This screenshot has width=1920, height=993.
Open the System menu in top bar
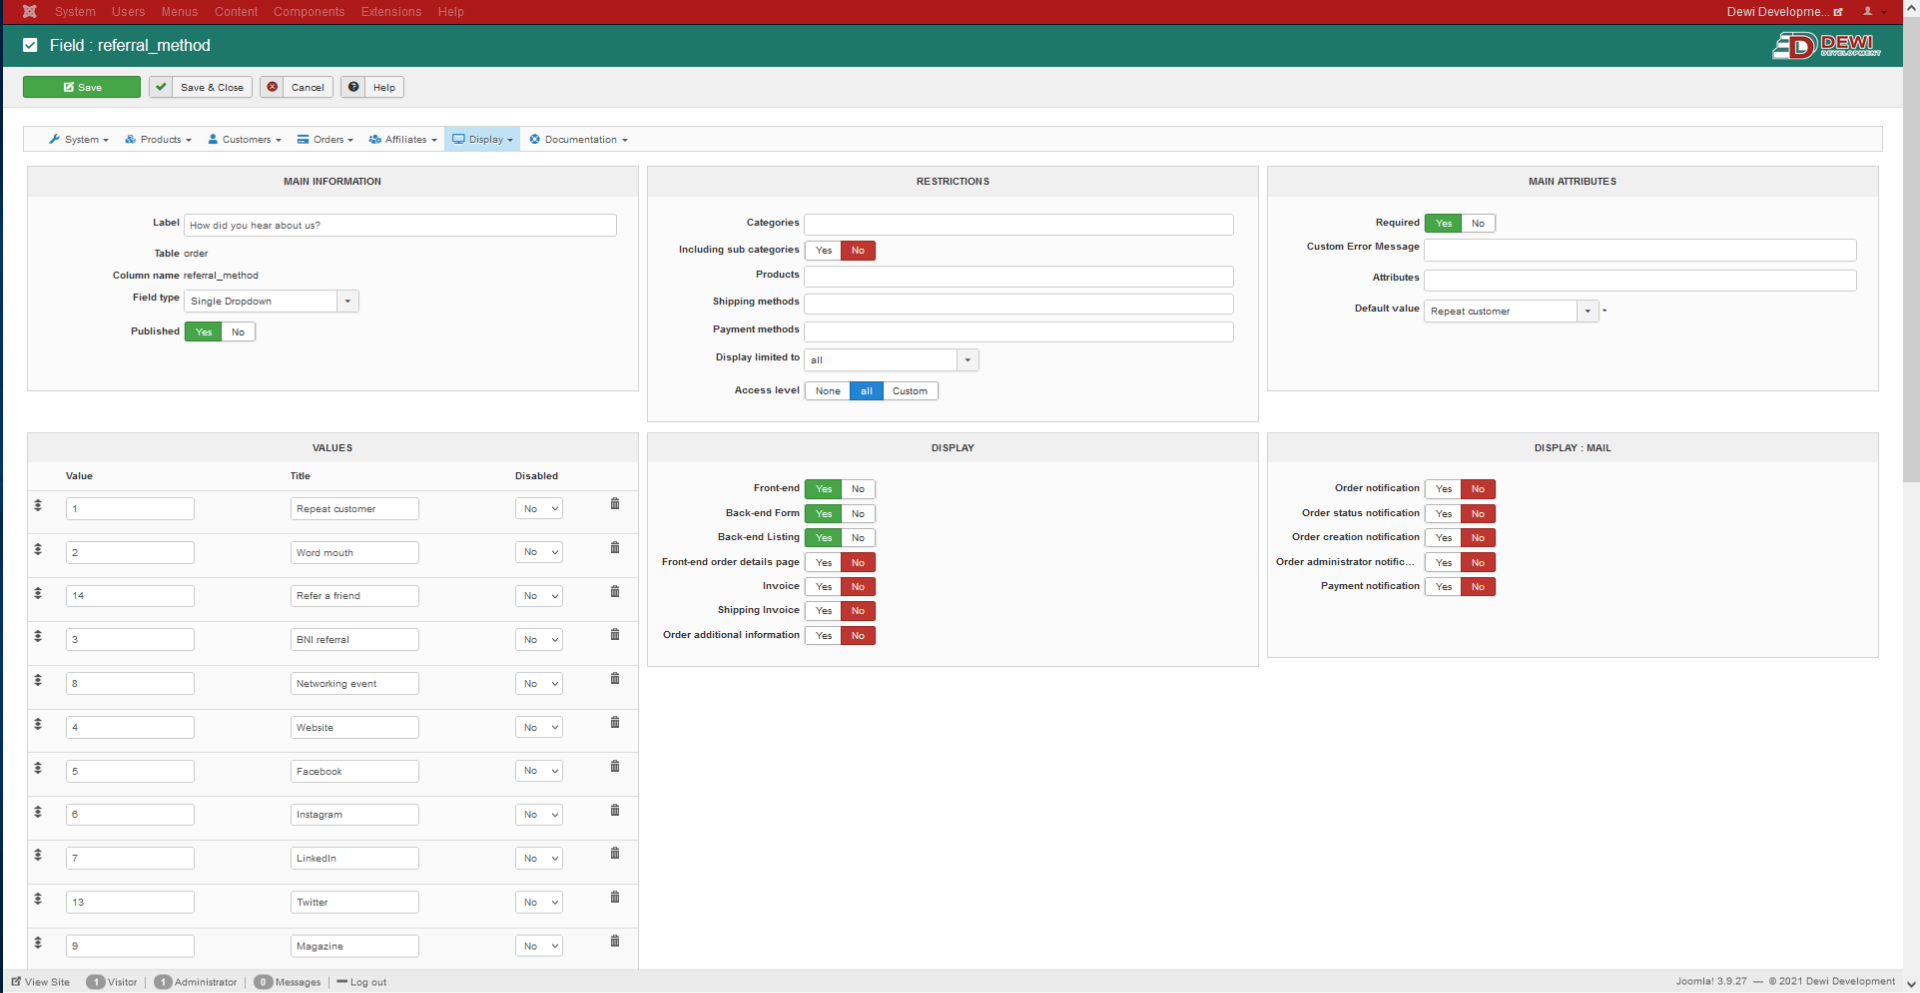(75, 12)
